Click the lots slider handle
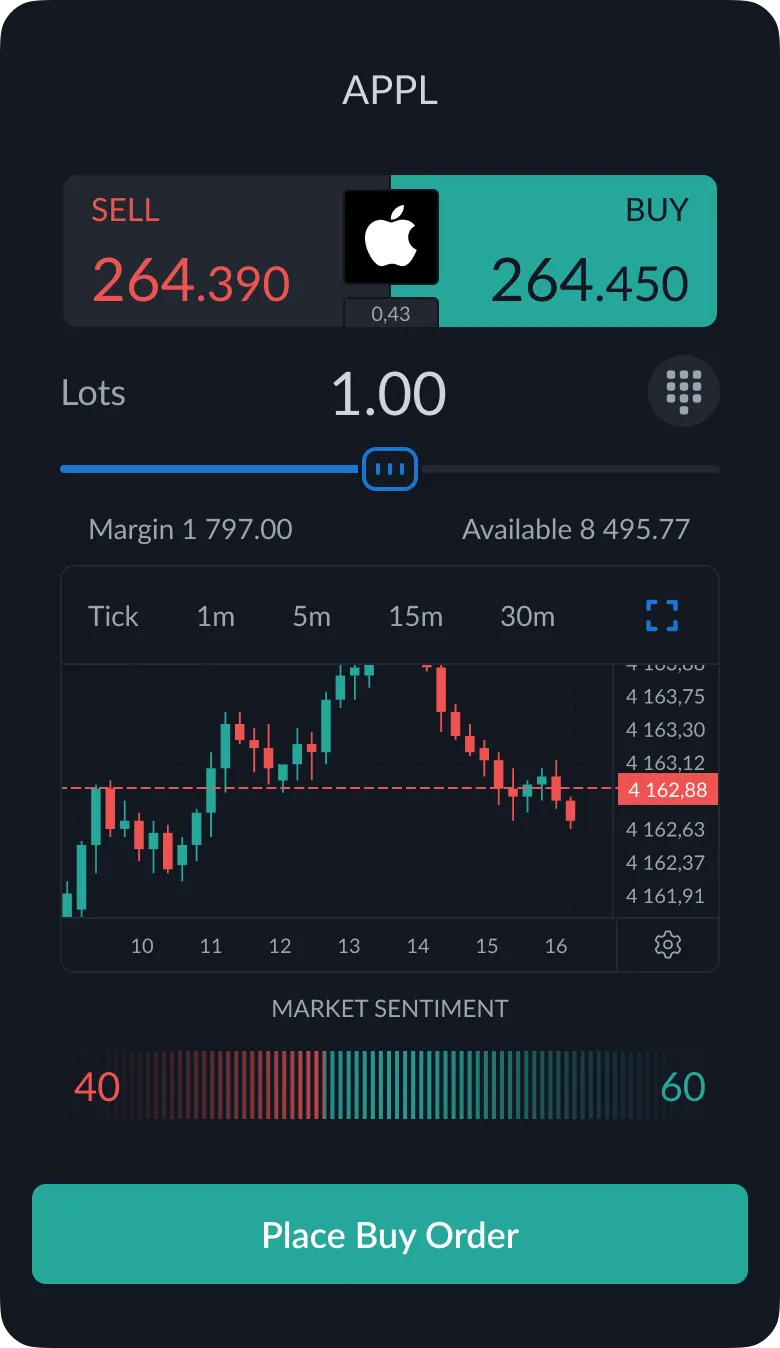This screenshot has height=1348, width=780. (390, 468)
